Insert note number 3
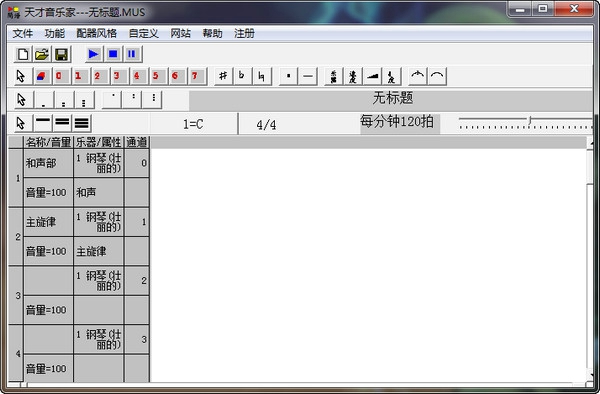Image resolution: width=600 pixels, height=394 pixels. pos(119,76)
